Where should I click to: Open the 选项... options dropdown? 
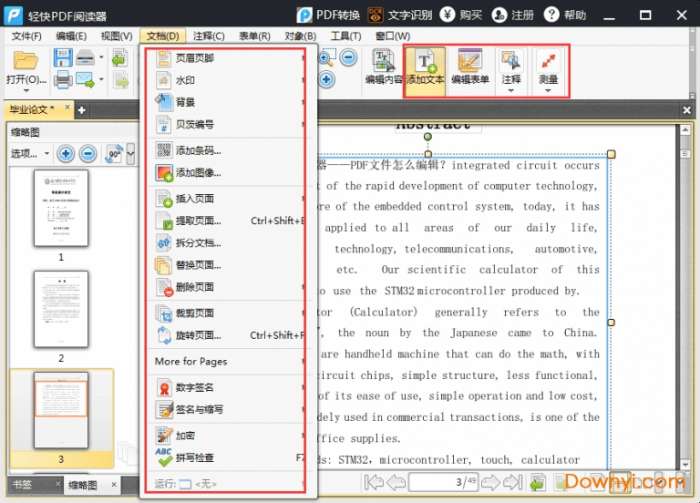[29, 154]
